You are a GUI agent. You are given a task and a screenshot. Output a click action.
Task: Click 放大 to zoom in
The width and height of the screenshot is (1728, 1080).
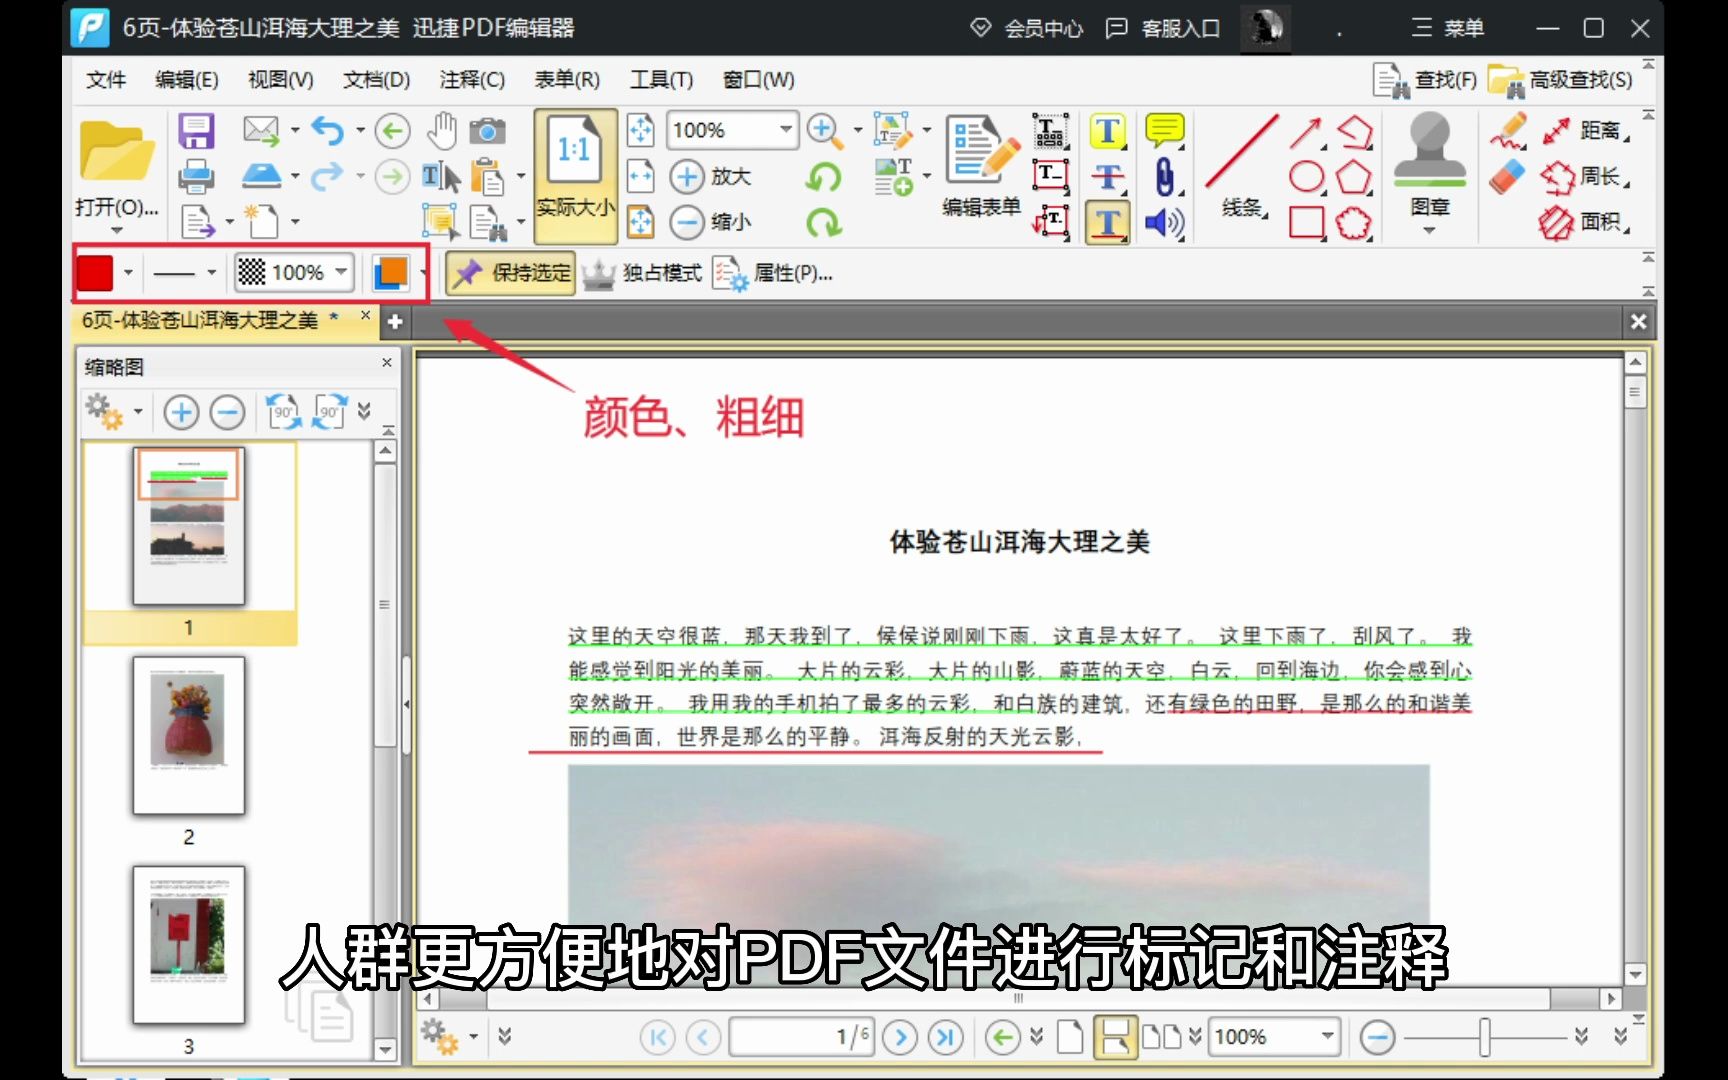point(710,177)
